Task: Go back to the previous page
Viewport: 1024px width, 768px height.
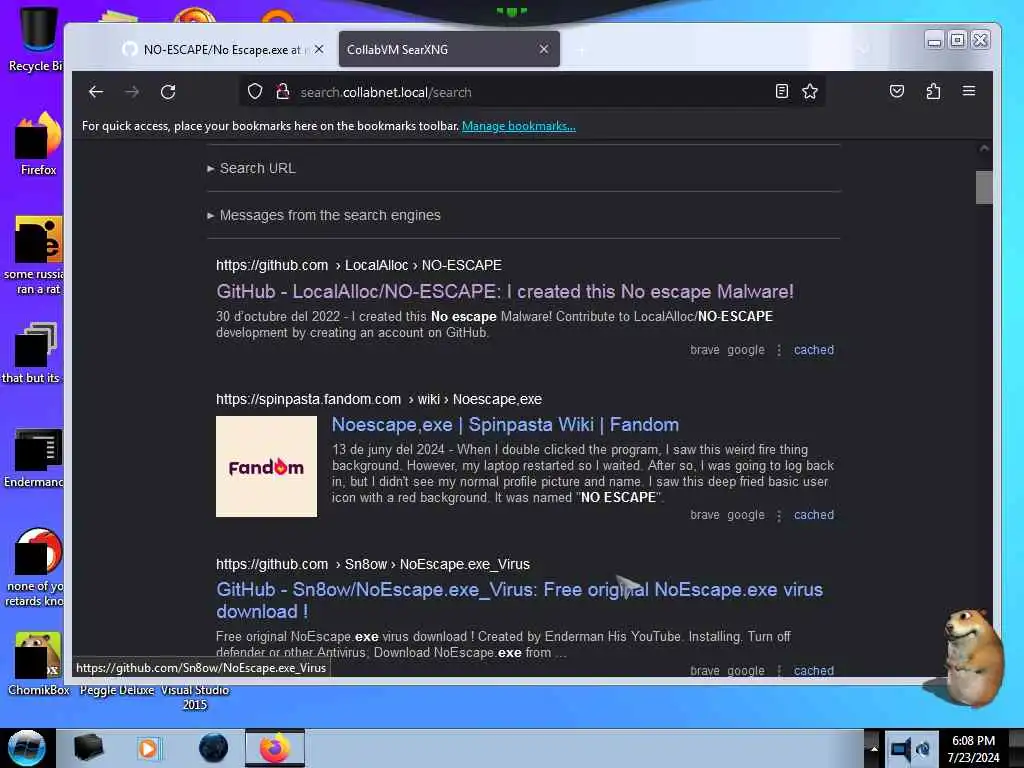Action: click(x=96, y=92)
